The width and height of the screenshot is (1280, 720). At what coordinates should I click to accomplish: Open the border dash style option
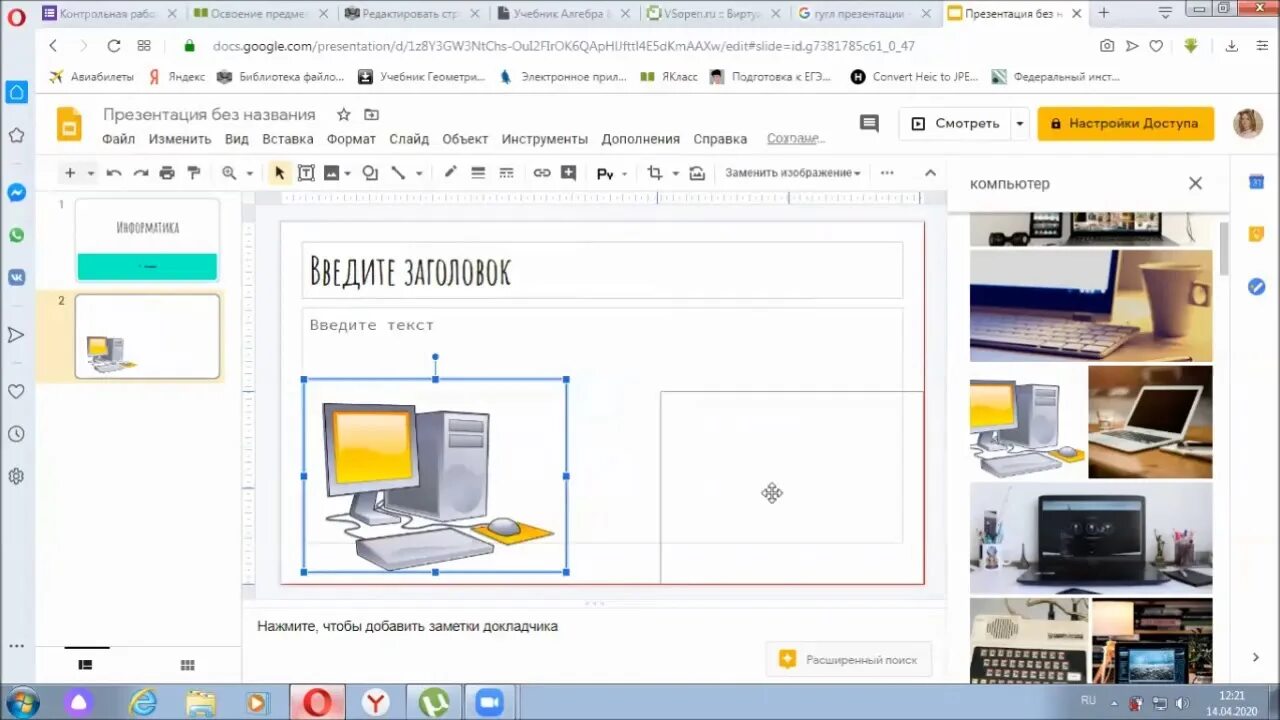(506, 173)
